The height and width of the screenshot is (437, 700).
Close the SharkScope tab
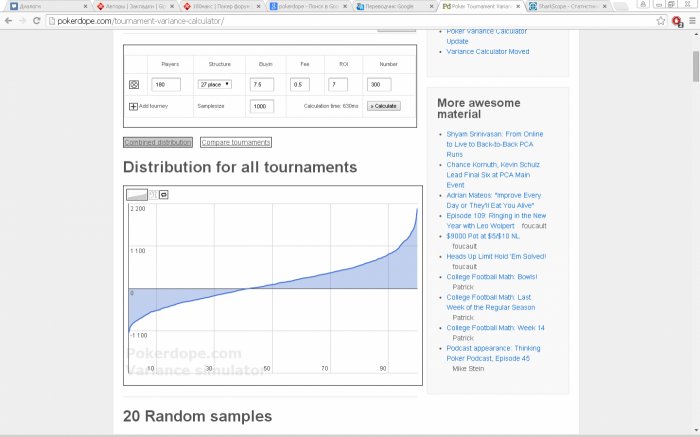(x=605, y=7)
